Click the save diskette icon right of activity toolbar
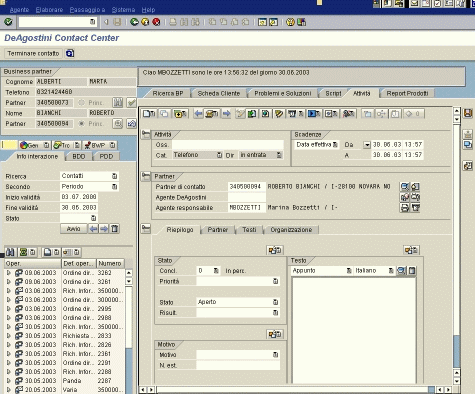The image size is (475, 394). pyautogui.click(x=467, y=113)
